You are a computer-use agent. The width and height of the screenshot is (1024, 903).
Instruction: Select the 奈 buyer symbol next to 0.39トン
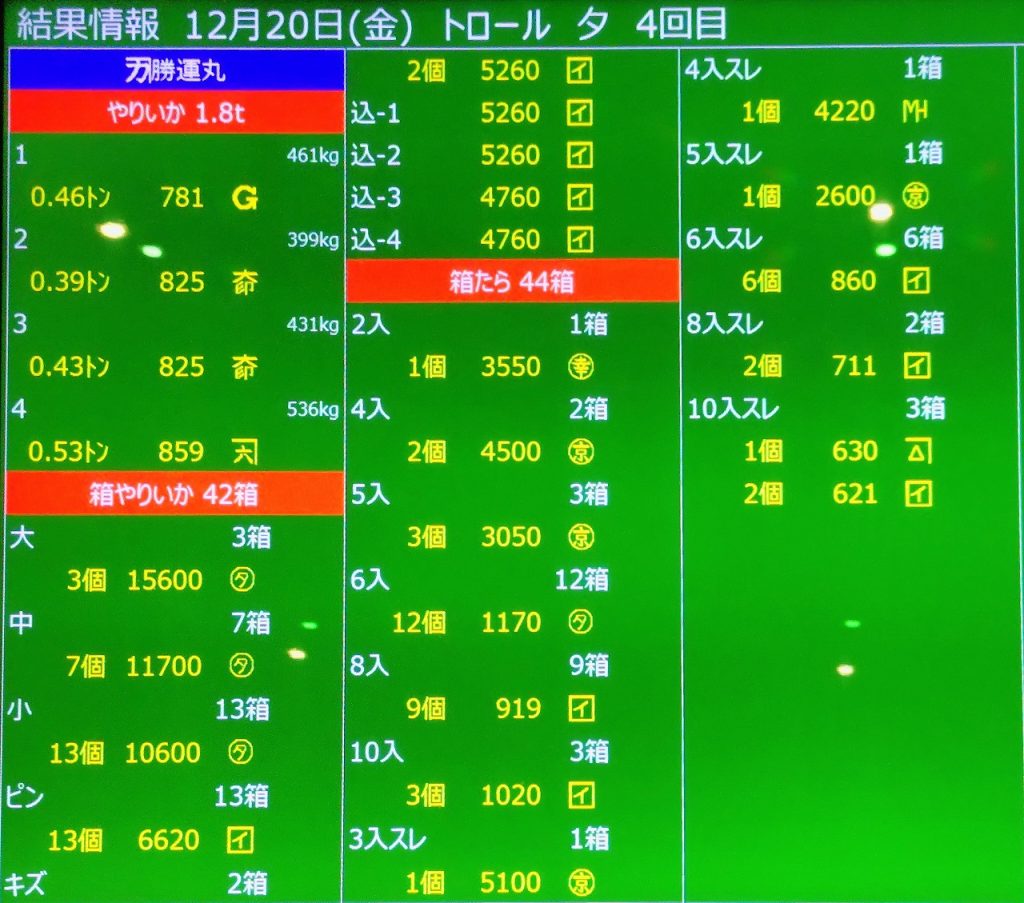click(244, 283)
